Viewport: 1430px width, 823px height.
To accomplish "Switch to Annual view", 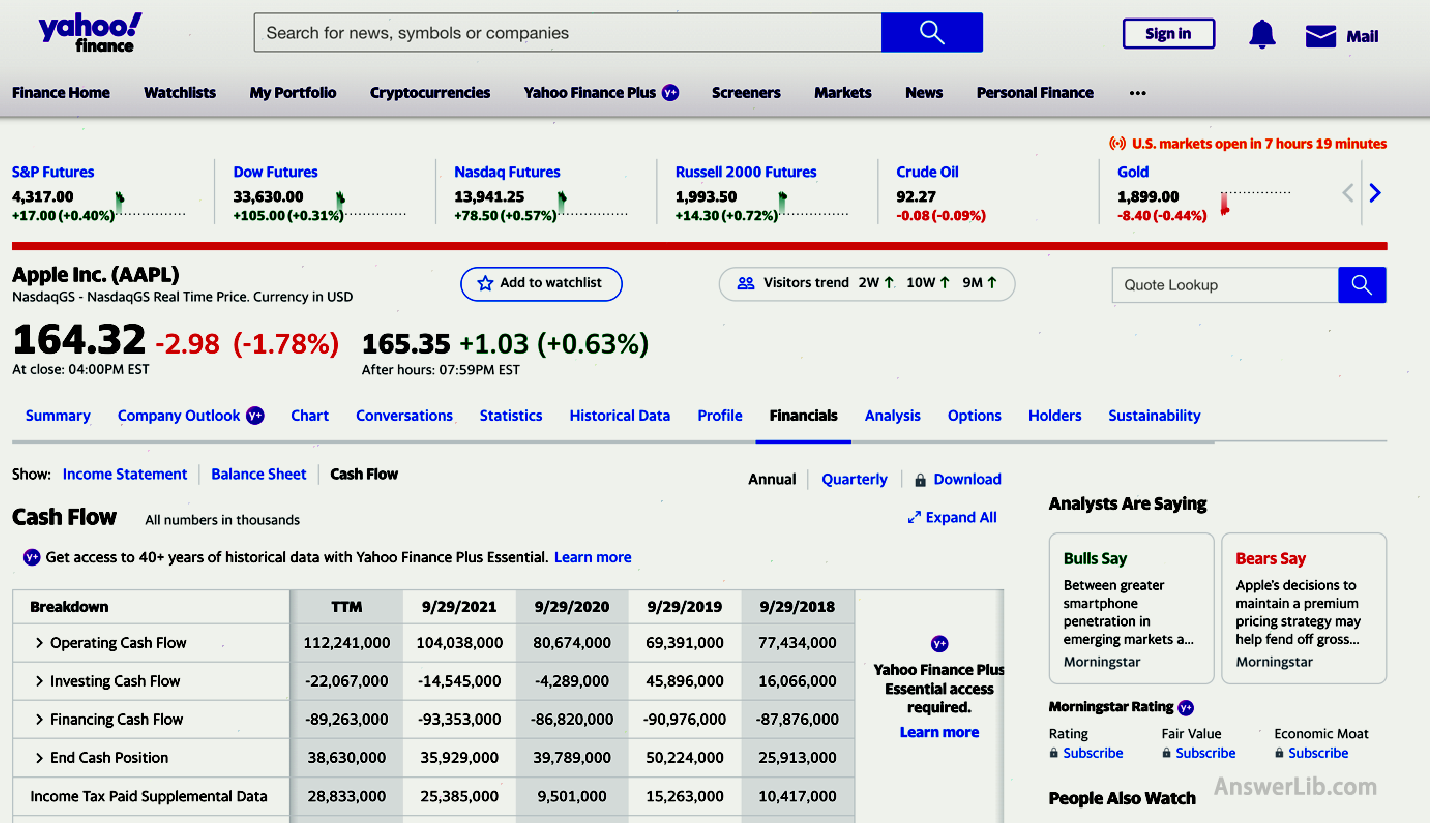I will tap(772, 480).
